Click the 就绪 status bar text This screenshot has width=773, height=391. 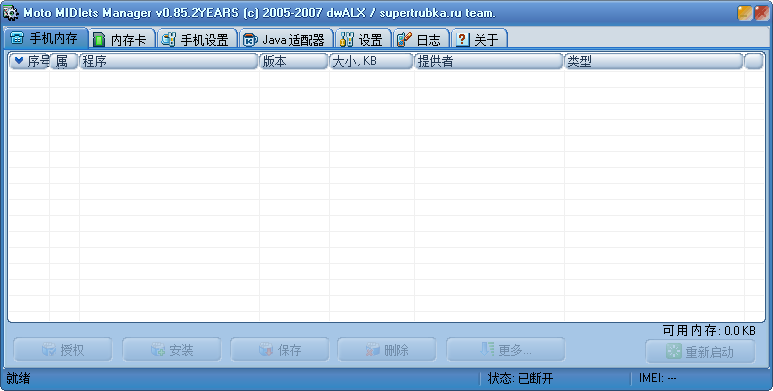pos(18,378)
